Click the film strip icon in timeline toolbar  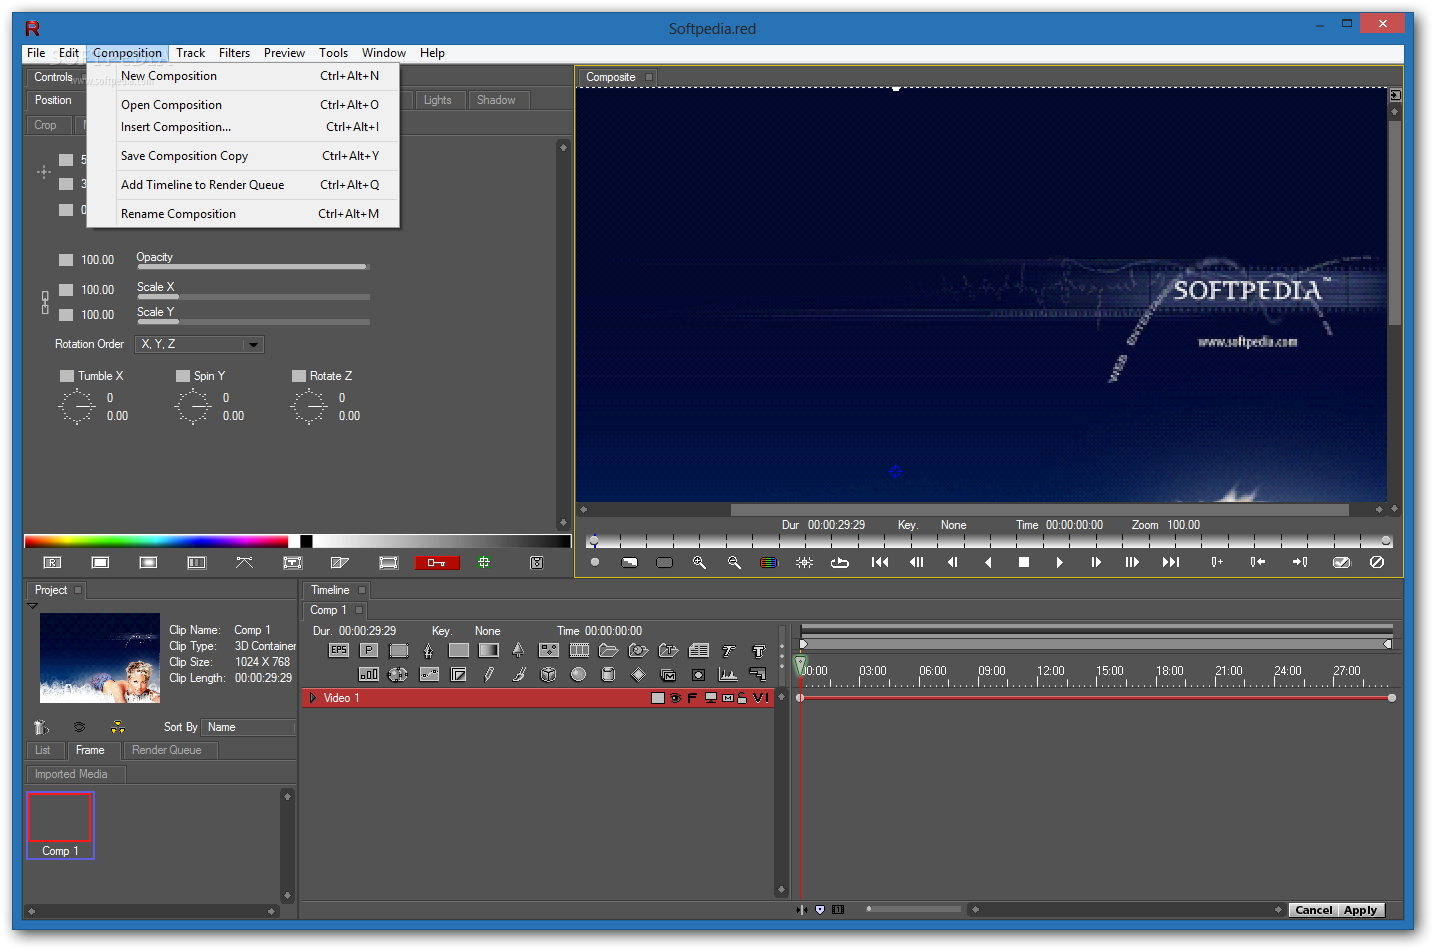[579, 650]
